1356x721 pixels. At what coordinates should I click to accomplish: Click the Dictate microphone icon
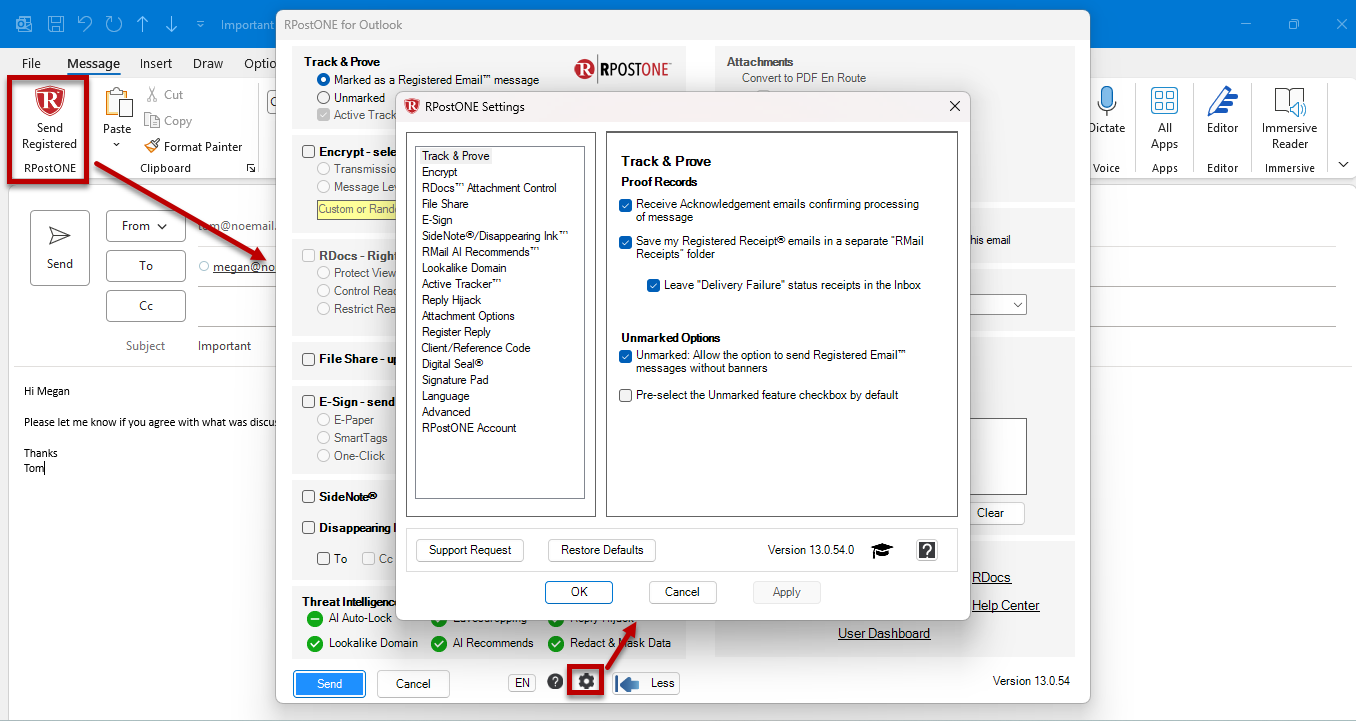tap(1106, 101)
